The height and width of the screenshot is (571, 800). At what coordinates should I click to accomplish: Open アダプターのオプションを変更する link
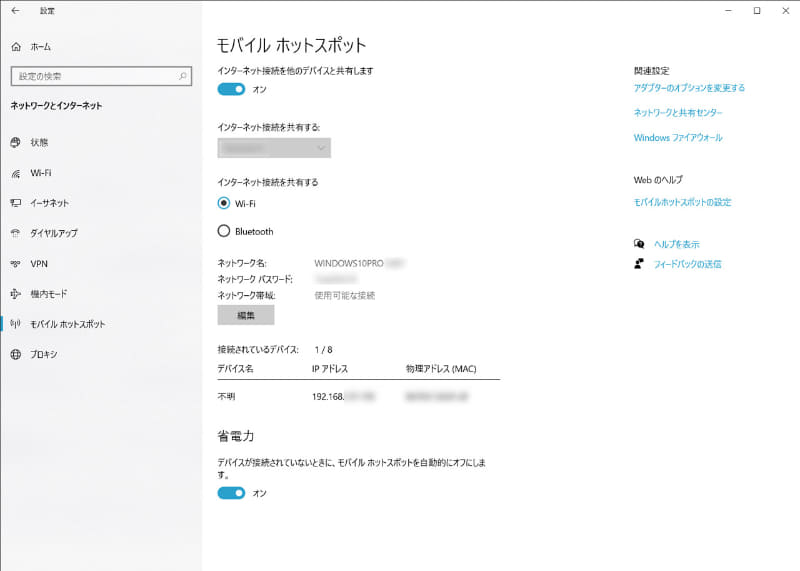(689, 88)
